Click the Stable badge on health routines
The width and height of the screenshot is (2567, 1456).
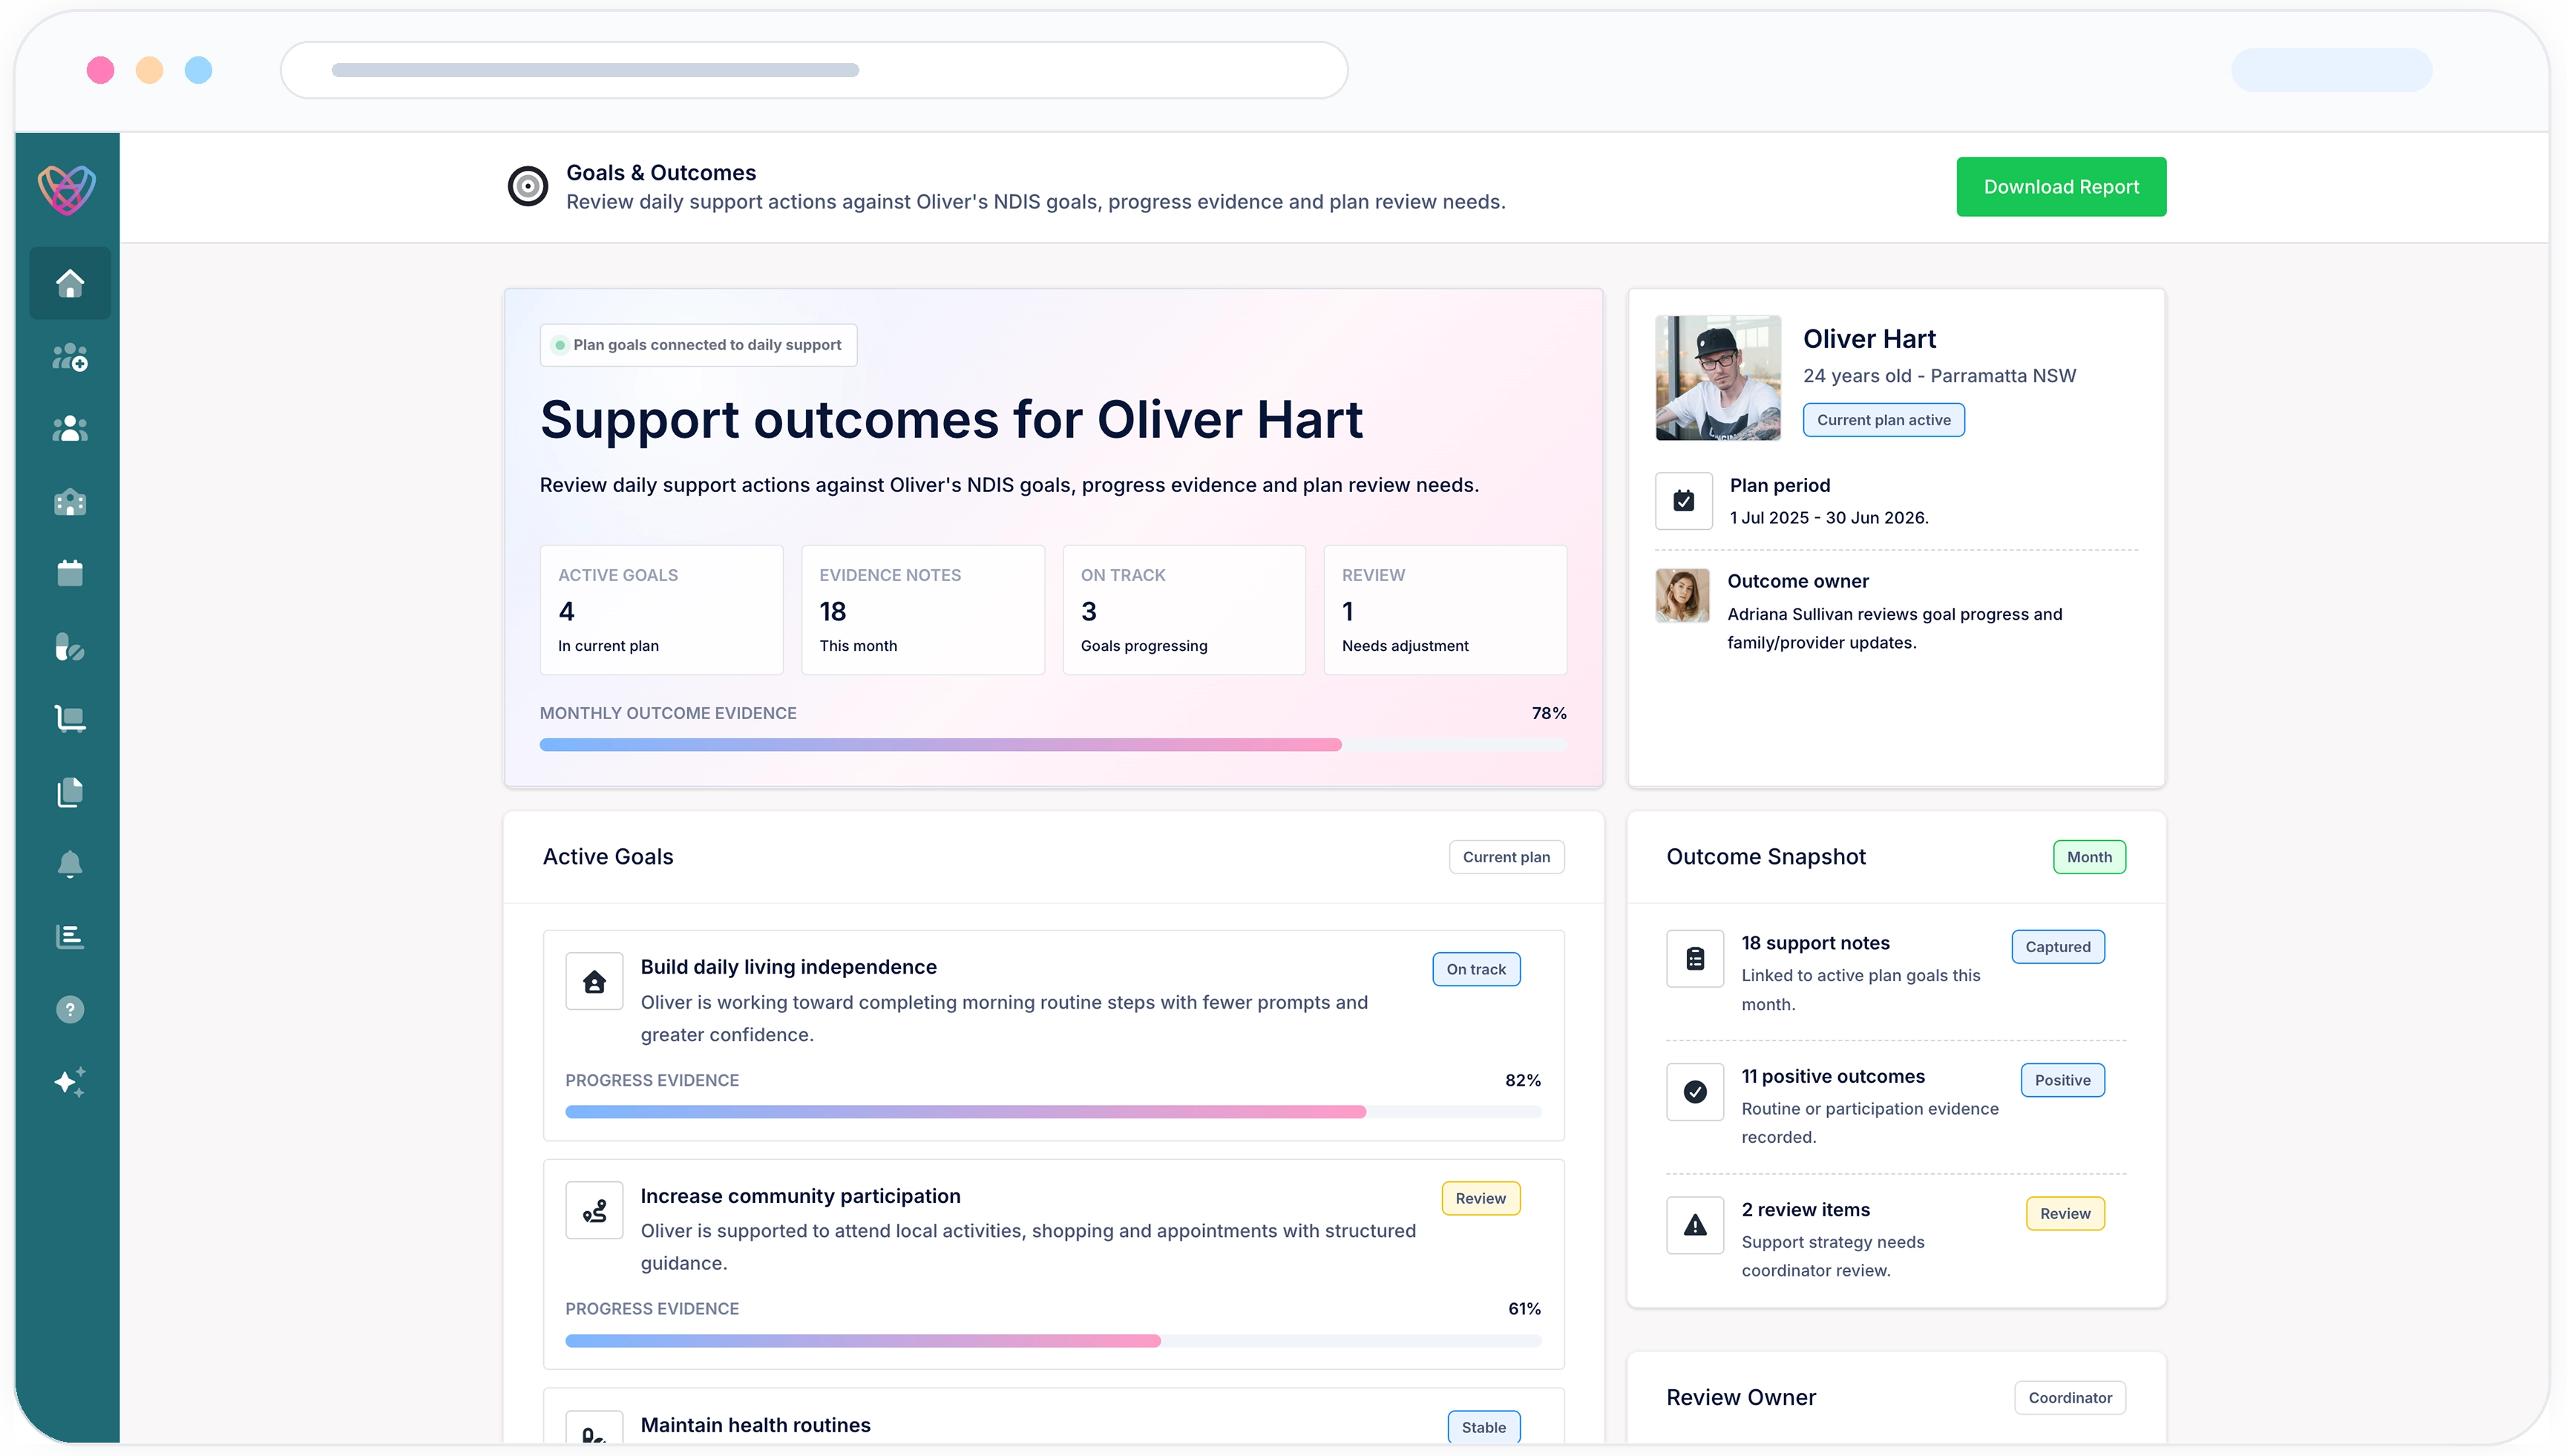click(x=1484, y=1427)
